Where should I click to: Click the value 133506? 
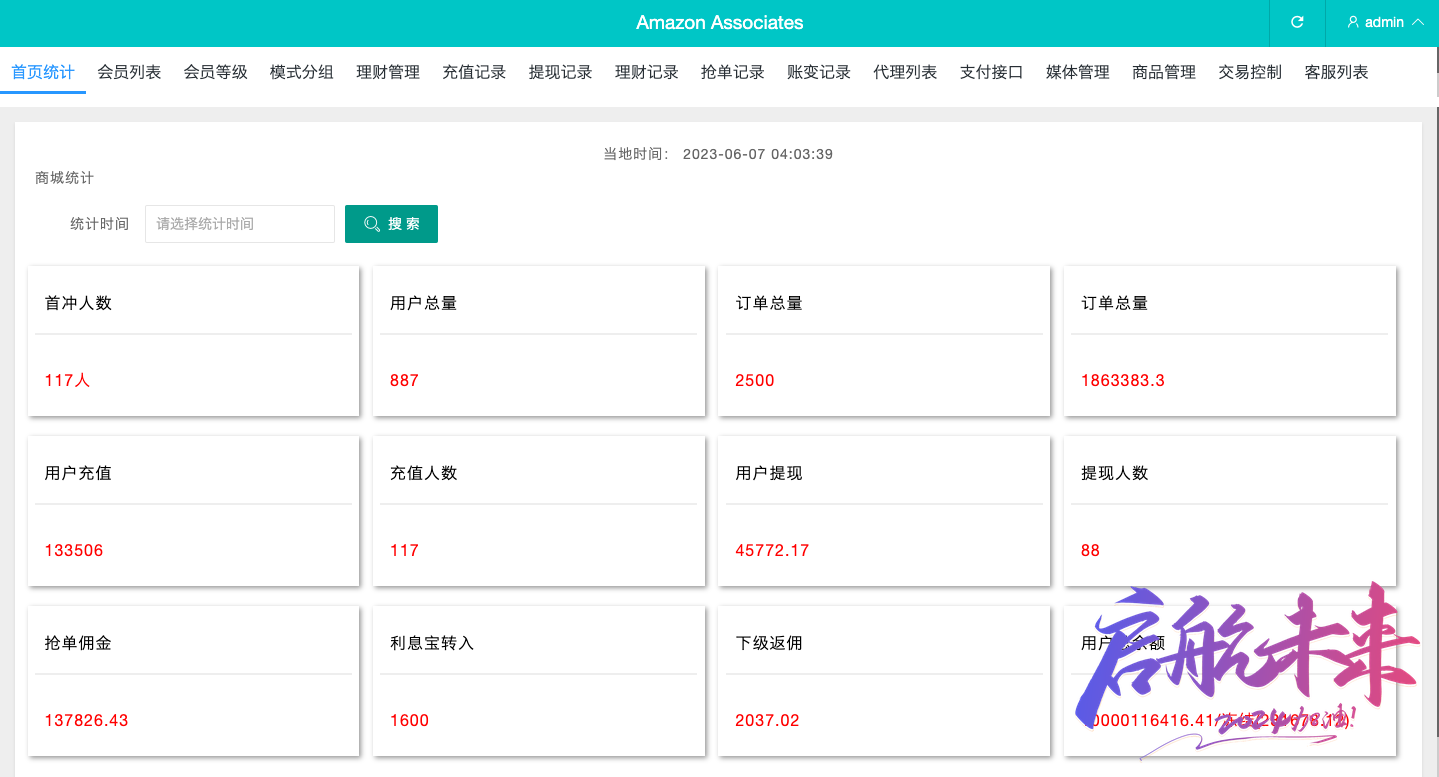pos(74,550)
